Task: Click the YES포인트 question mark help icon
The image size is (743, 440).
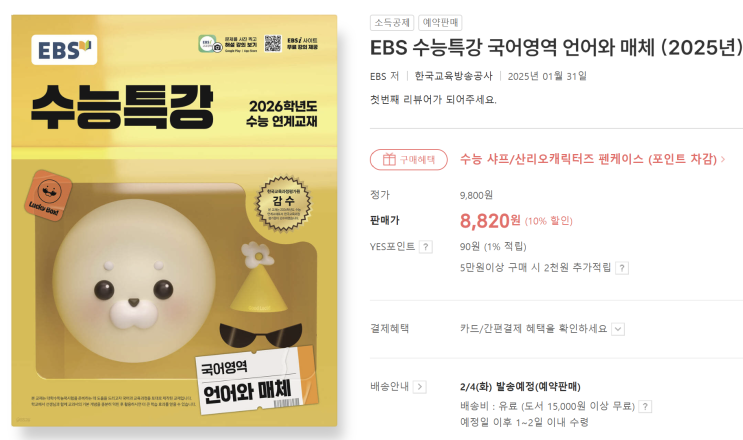Action: [x=426, y=247]
